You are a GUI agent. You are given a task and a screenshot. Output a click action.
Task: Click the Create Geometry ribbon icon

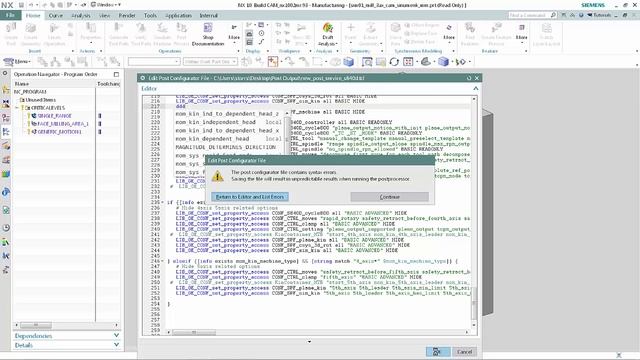tap(31, 34)
